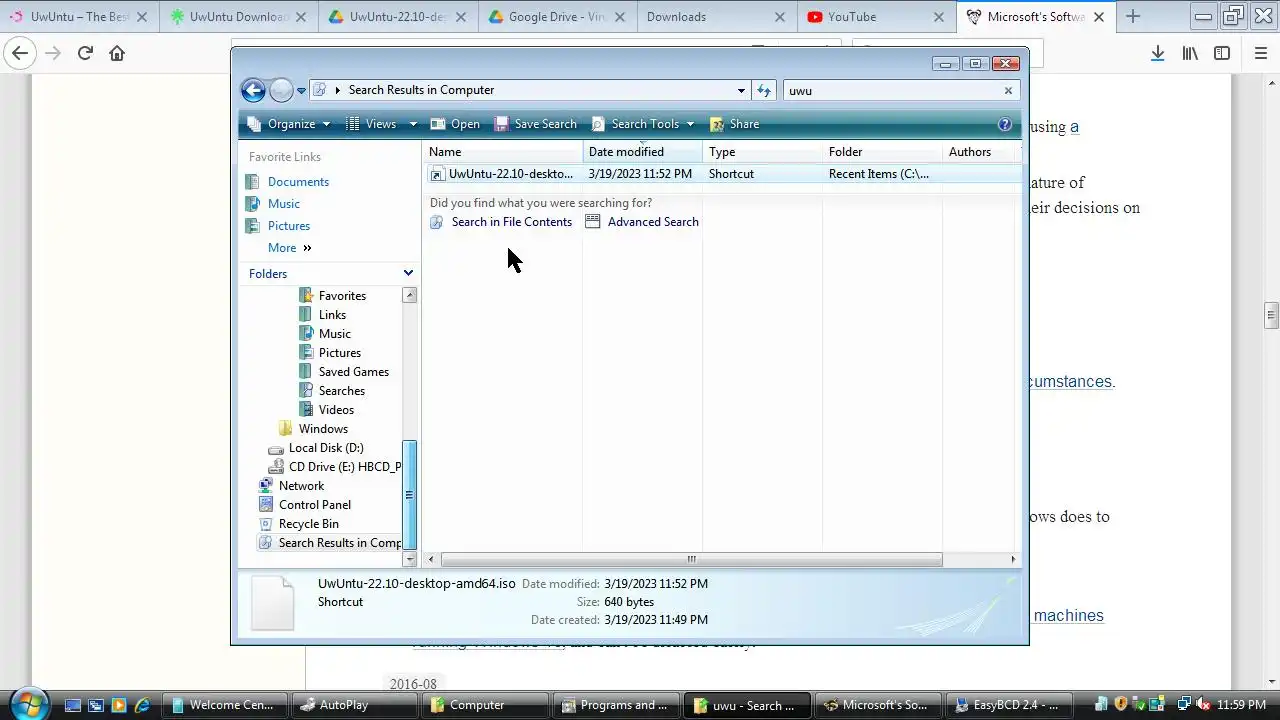1280x720 pixels.
Task: Switch to the UwUntu – The Best browser tab
Action: (80, 17)
